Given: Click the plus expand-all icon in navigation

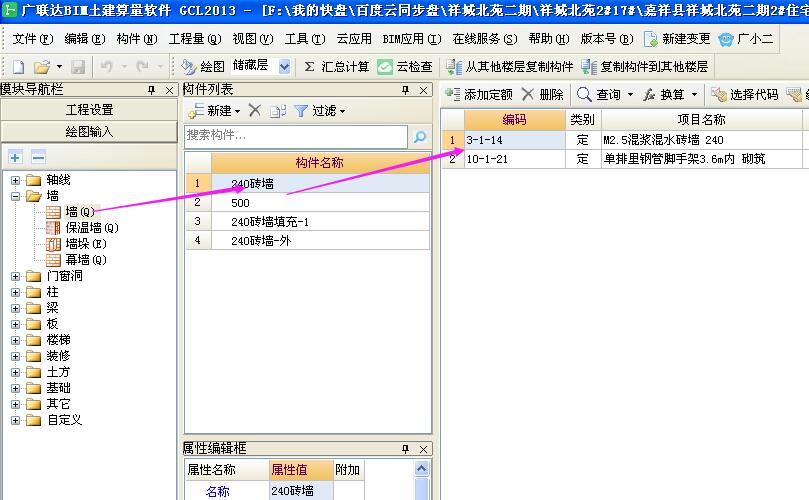Looking at the screenshot, I should click(15, 157).
